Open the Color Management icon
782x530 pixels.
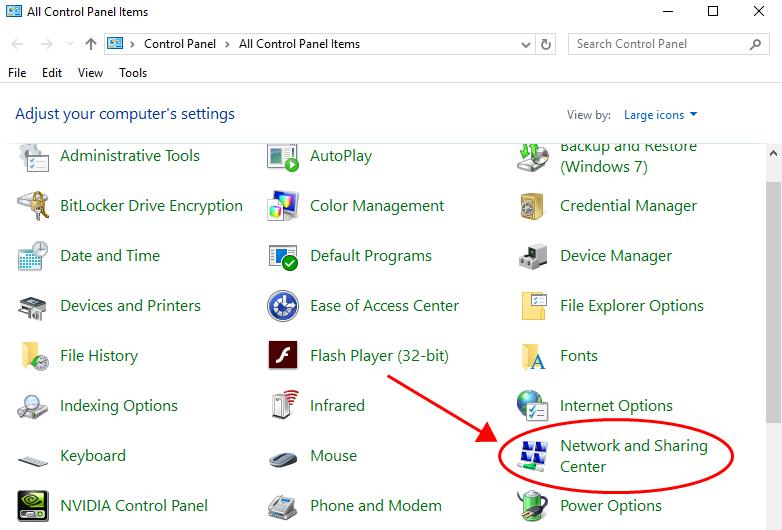click(x=283, y=206)
